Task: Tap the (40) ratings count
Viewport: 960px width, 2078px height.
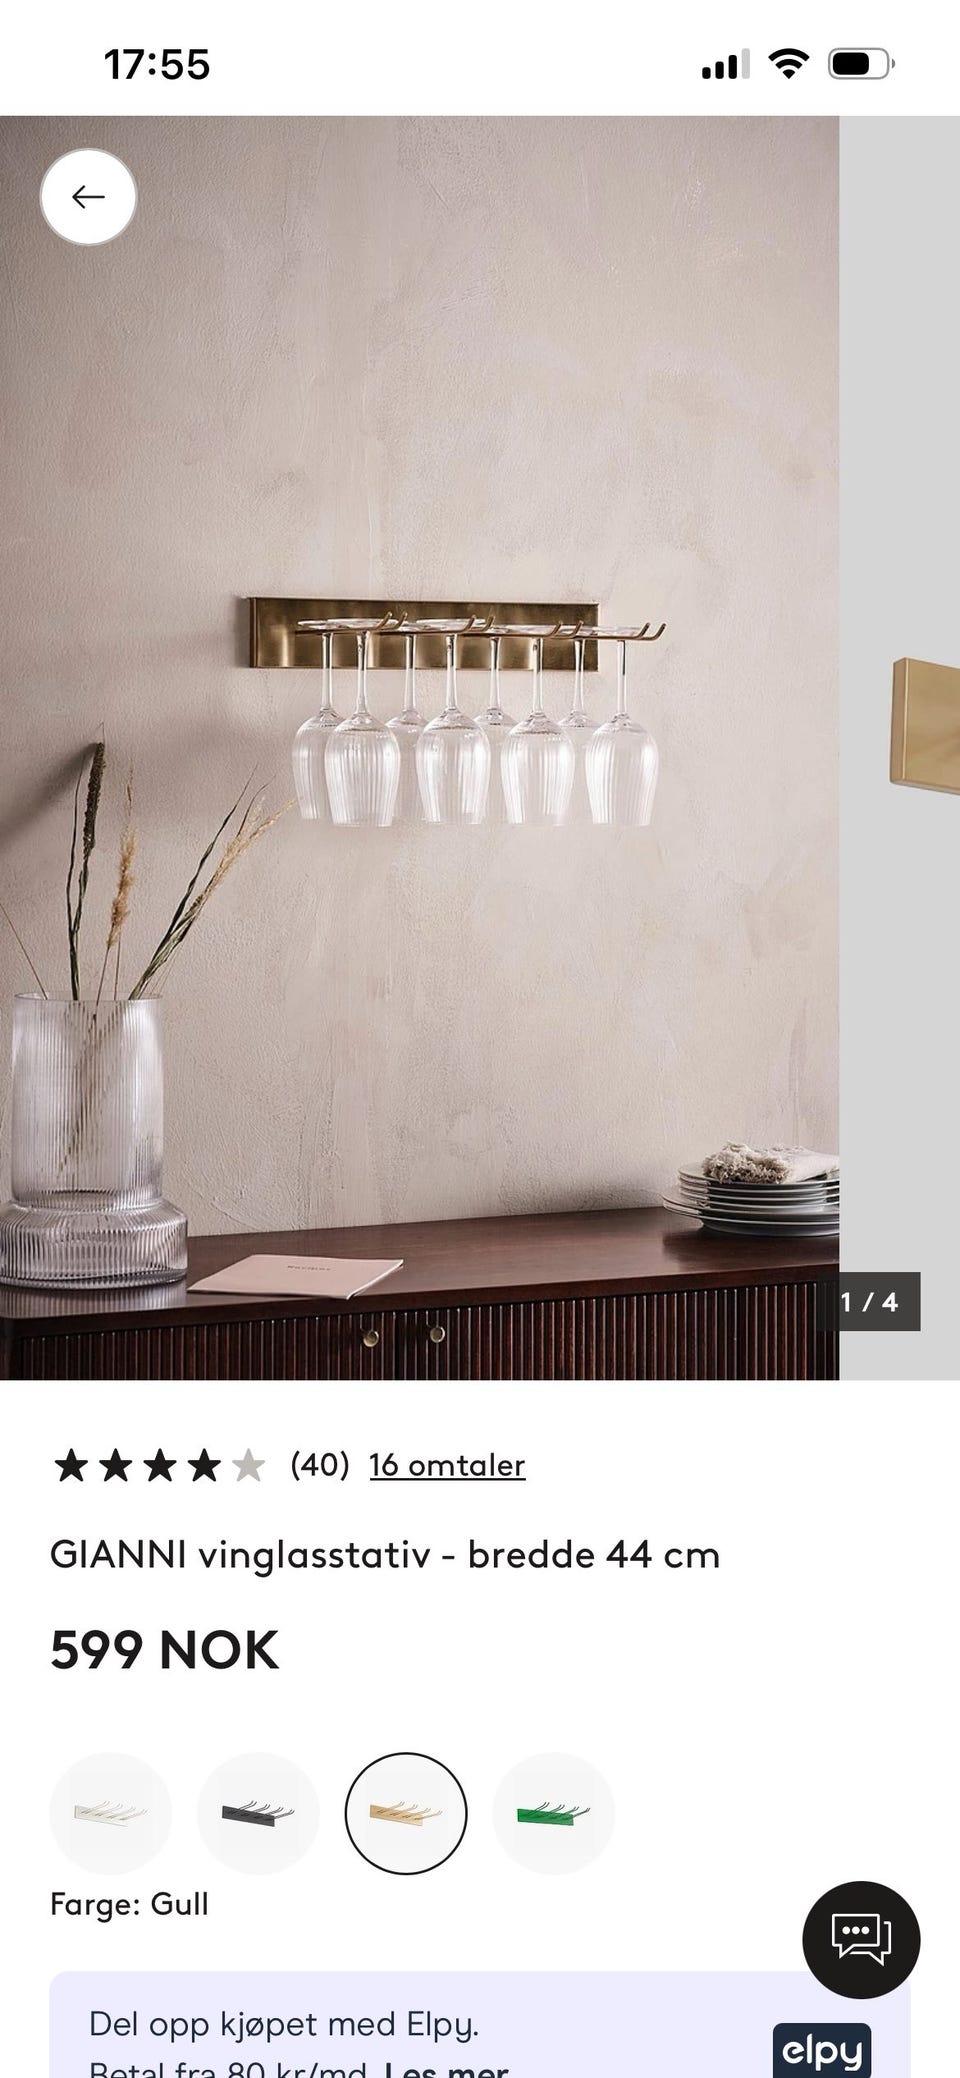Action: [320, 1465]
